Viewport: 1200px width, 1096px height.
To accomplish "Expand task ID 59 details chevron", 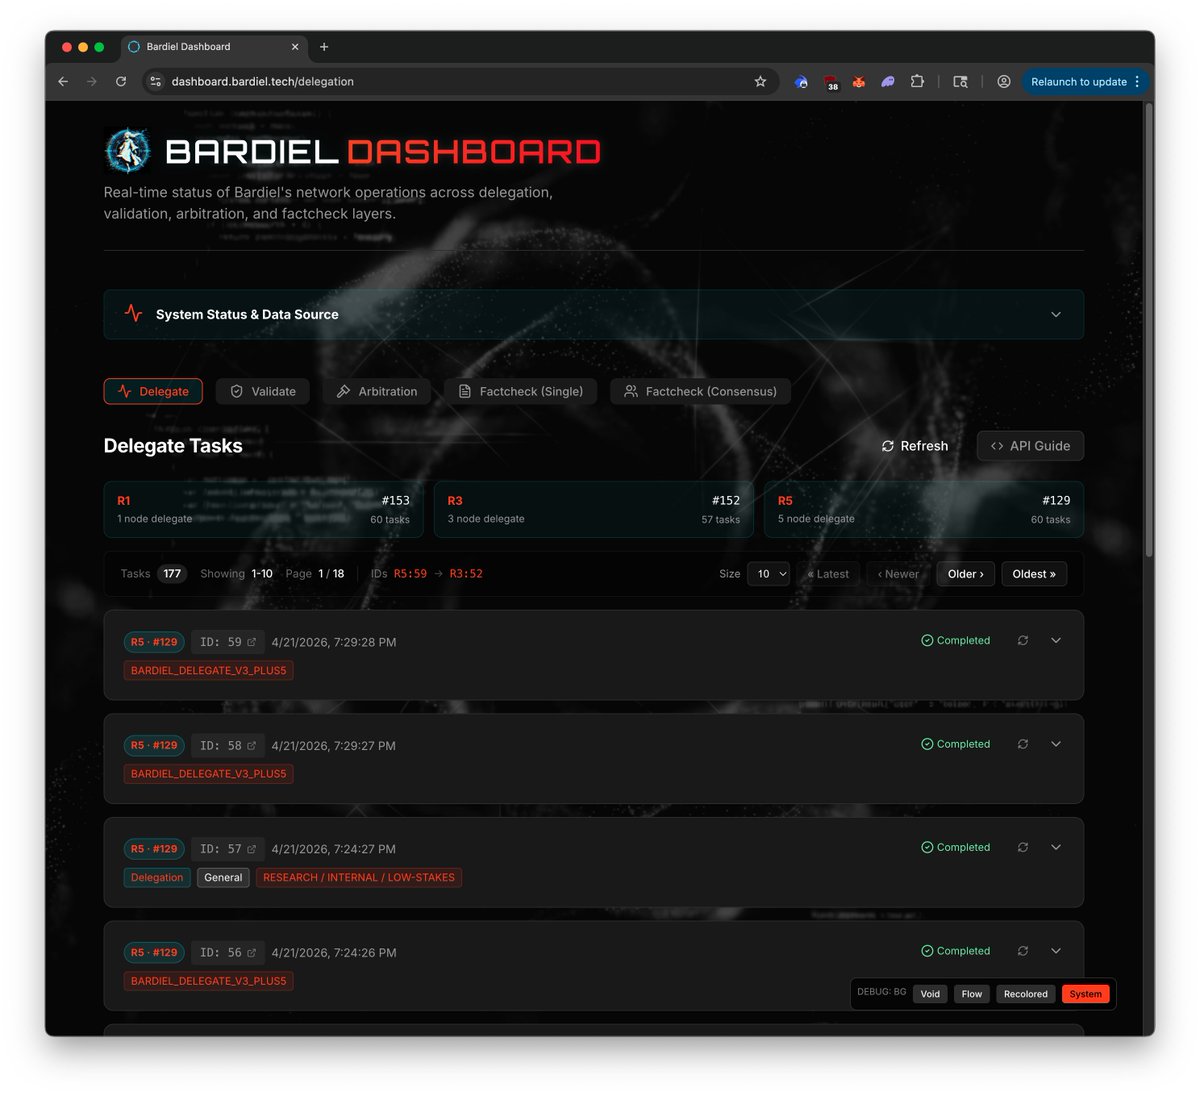I will (1056, 641).
